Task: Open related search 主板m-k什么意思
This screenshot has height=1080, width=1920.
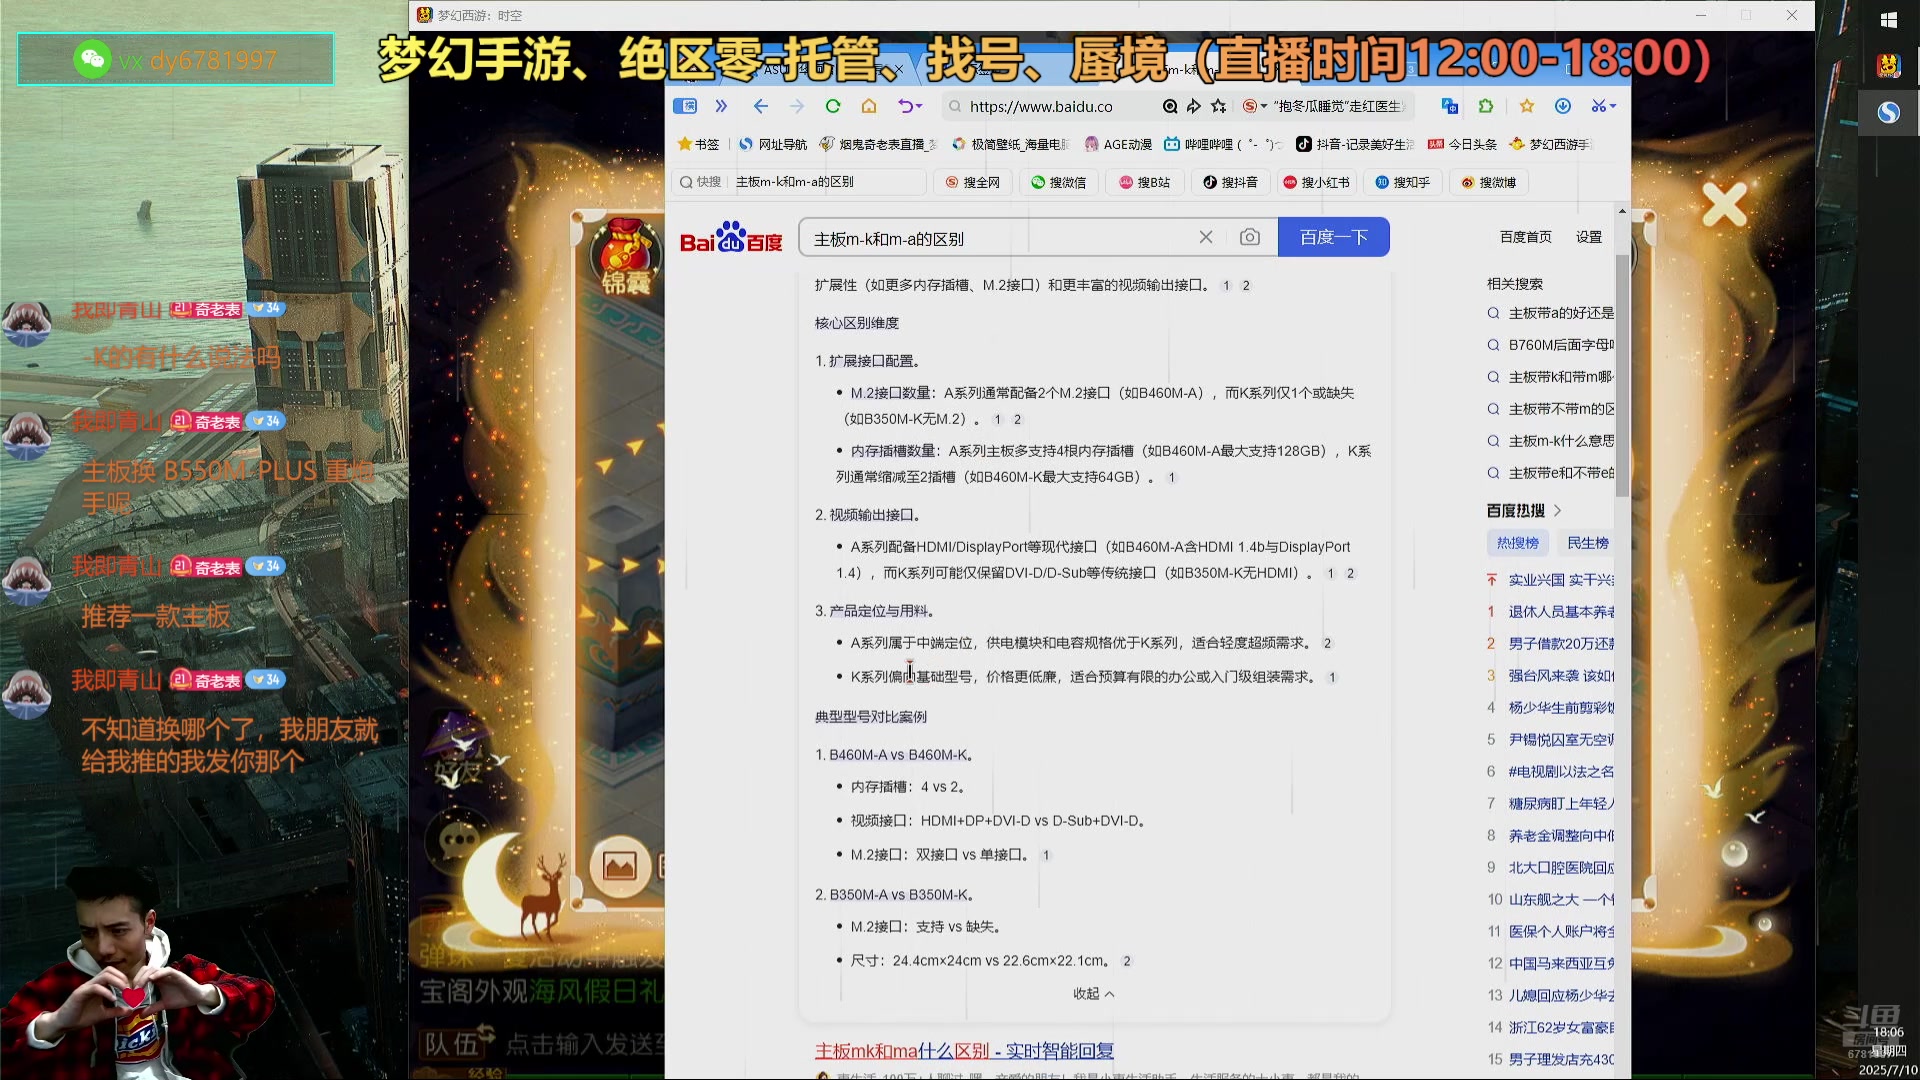Action: coord(1560,441)
